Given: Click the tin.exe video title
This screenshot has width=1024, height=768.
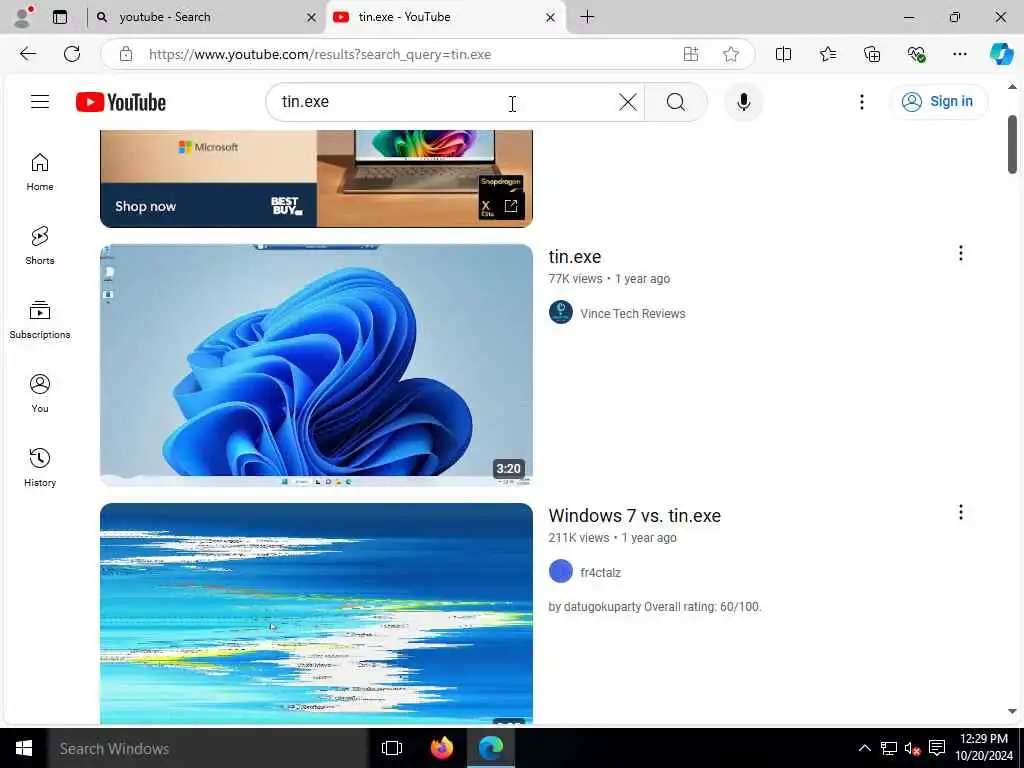Looking at the screenshot, I should 575,257.
